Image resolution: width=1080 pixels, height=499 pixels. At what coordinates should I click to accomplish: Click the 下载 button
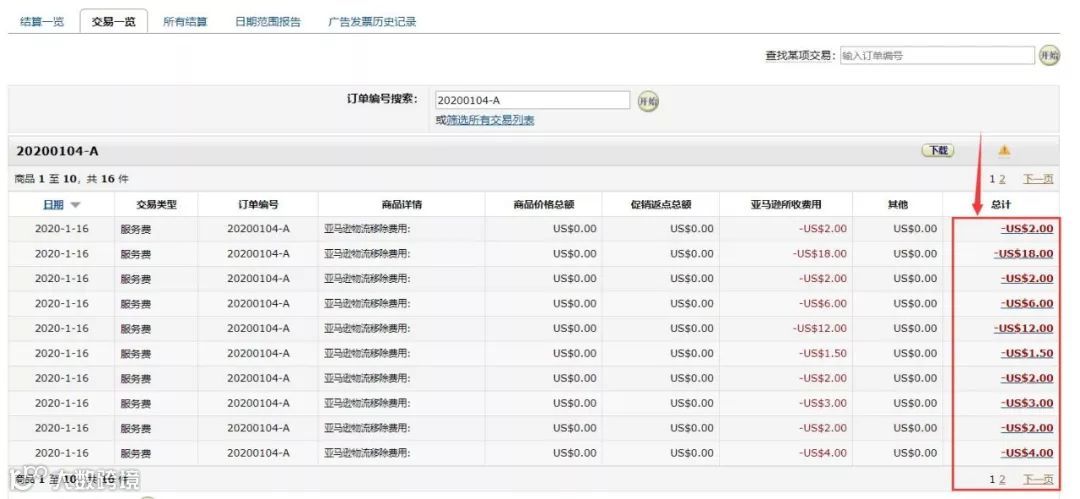[x=938, y=150]
